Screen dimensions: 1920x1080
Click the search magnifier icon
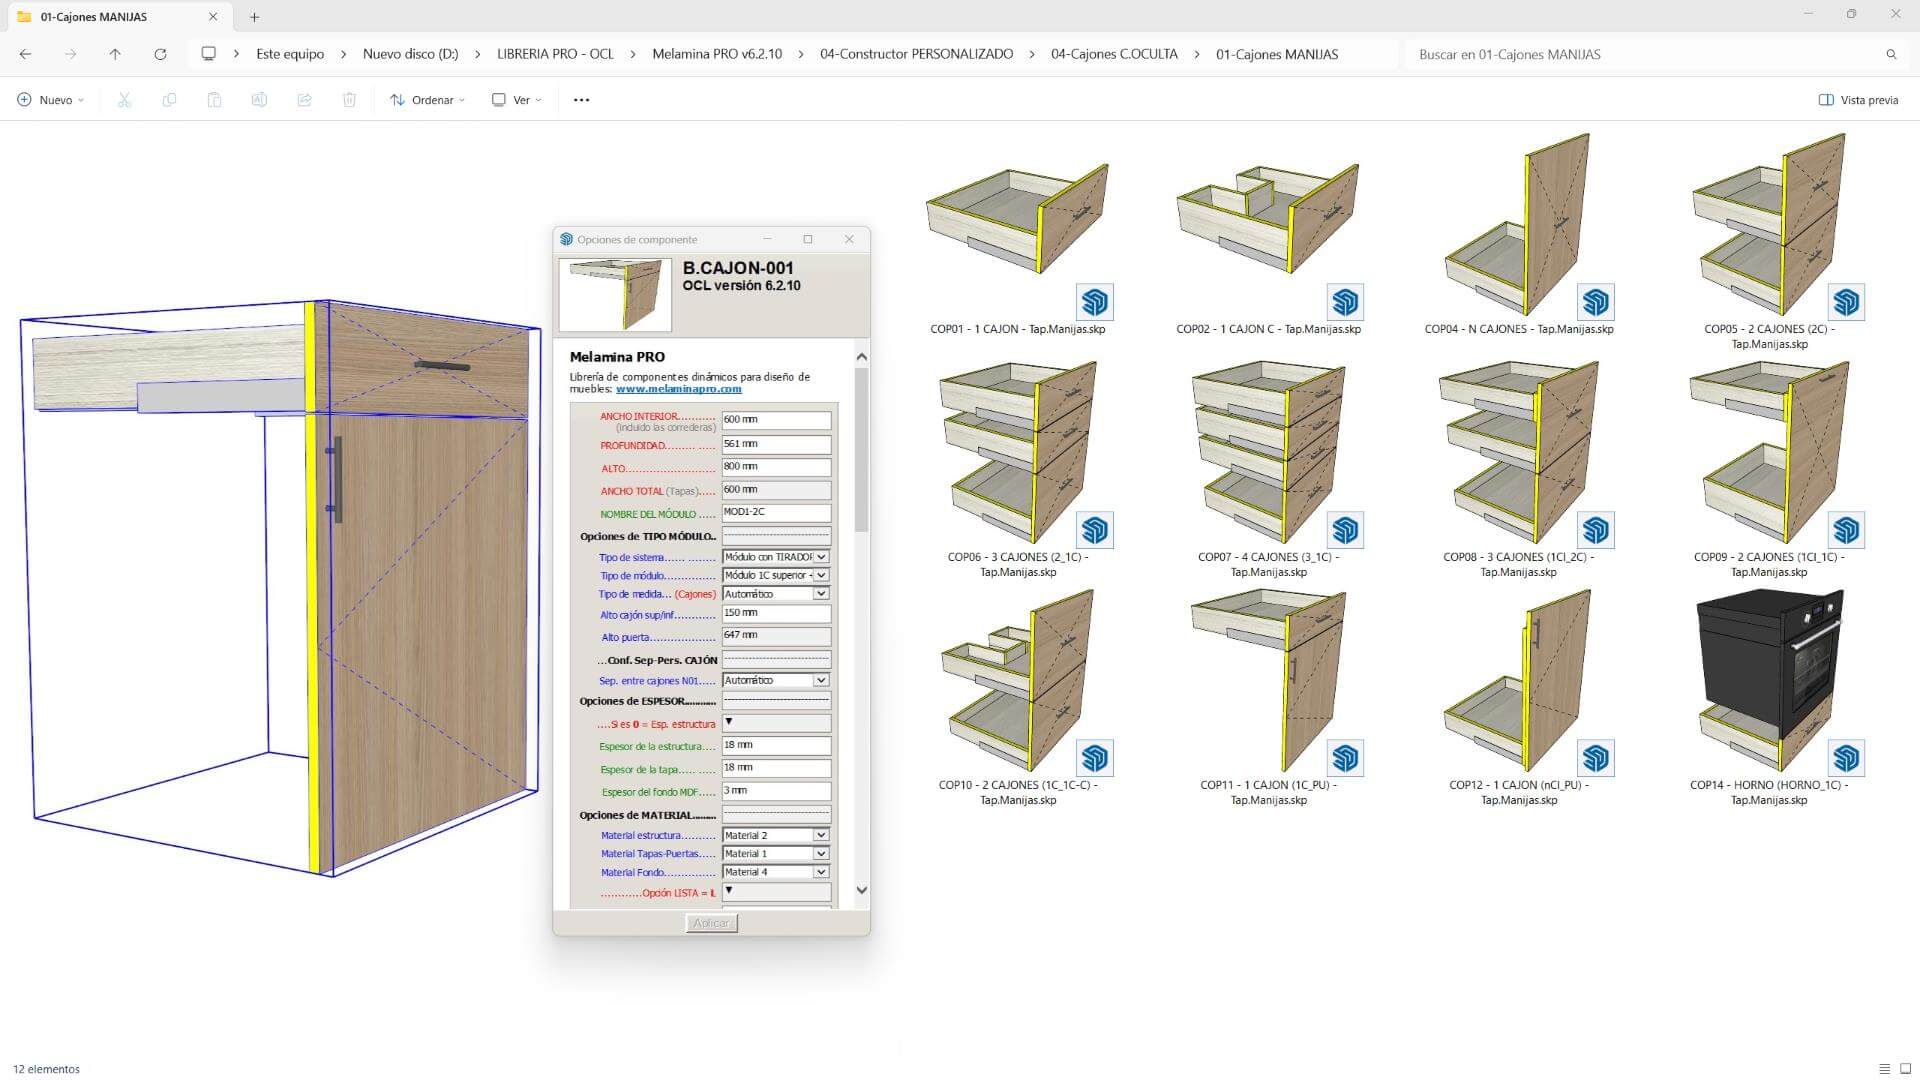[x=1891, y=54]
